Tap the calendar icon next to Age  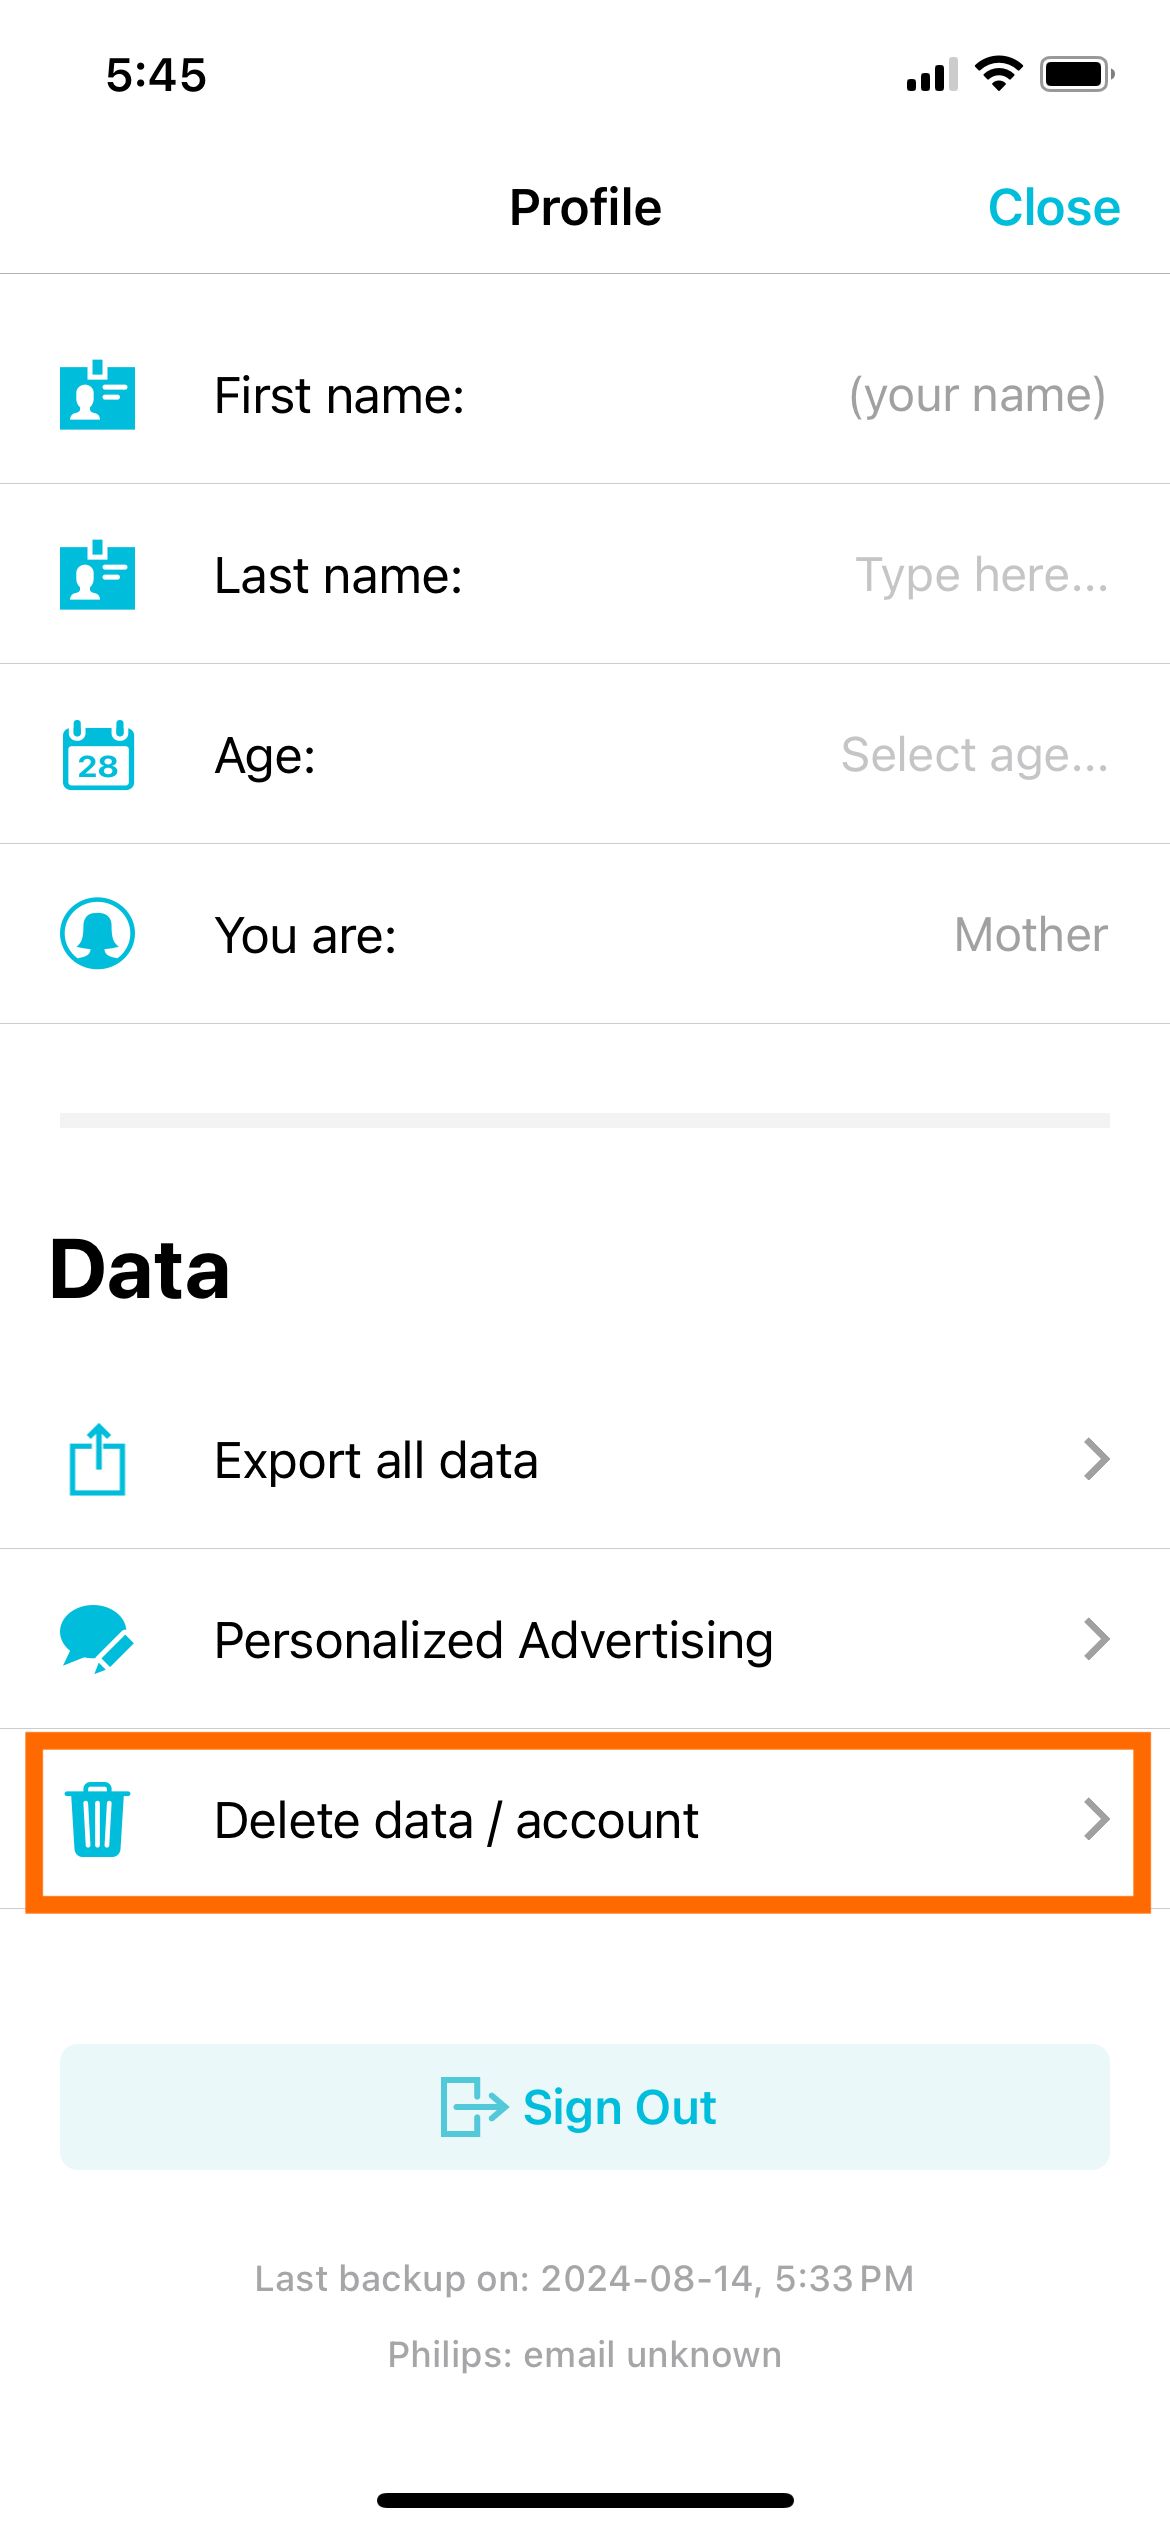(x=98, y=755)
